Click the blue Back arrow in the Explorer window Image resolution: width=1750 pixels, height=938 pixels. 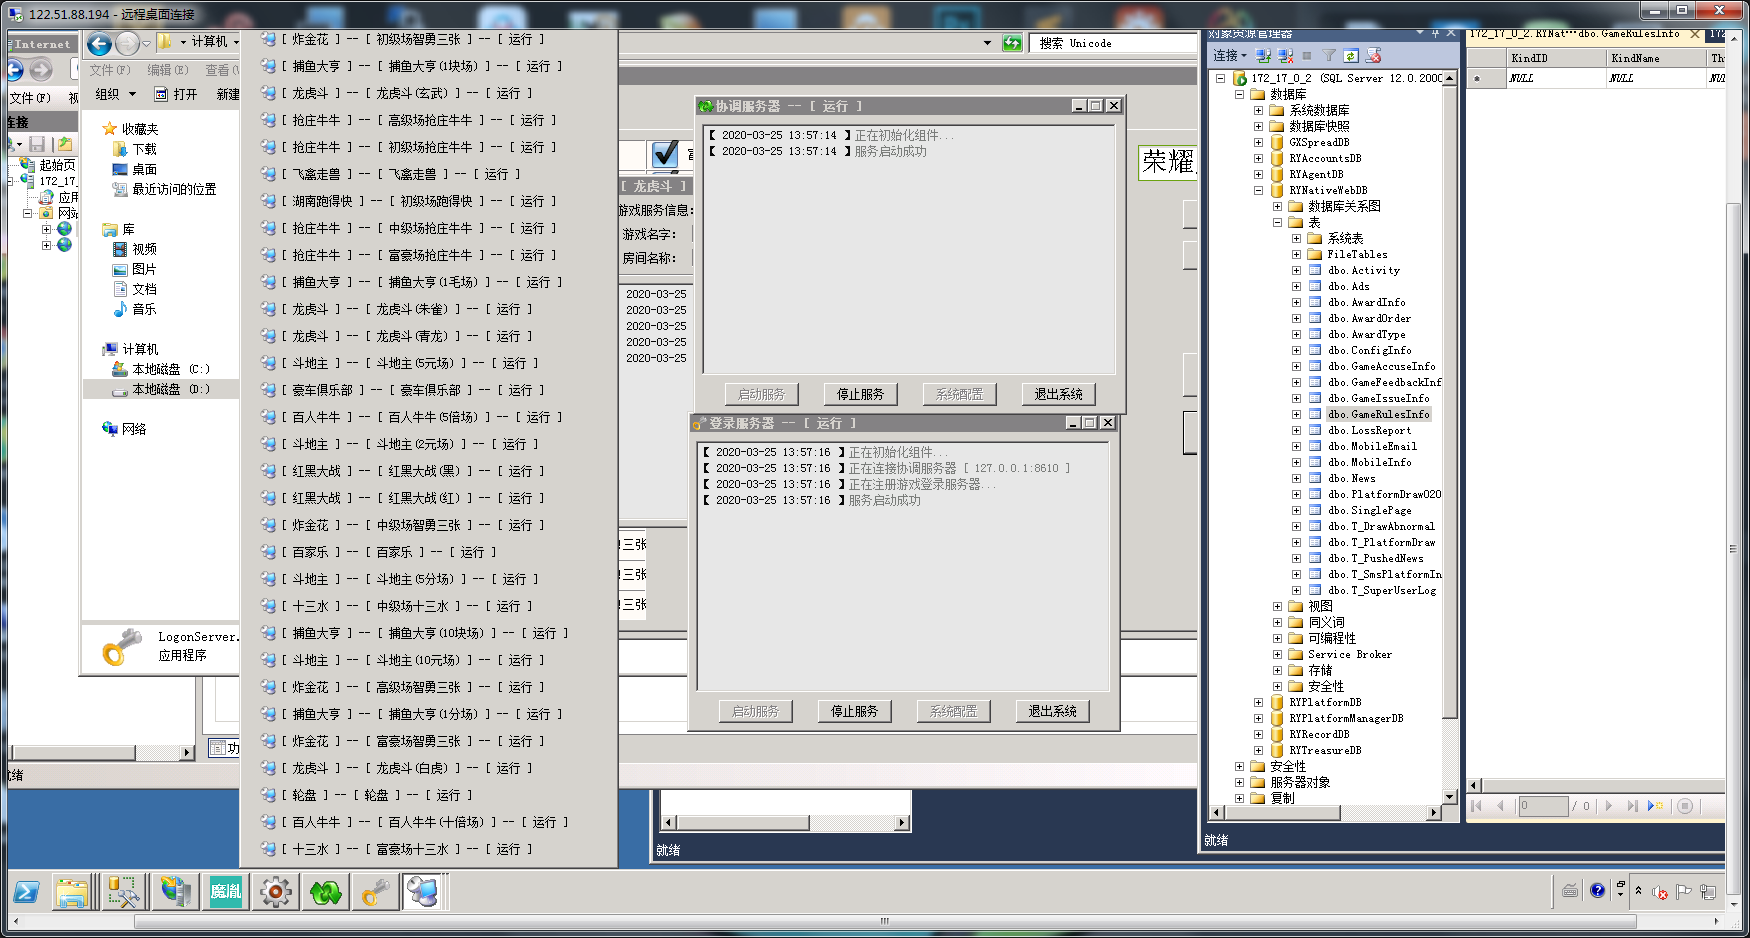[x=99, y=44]
